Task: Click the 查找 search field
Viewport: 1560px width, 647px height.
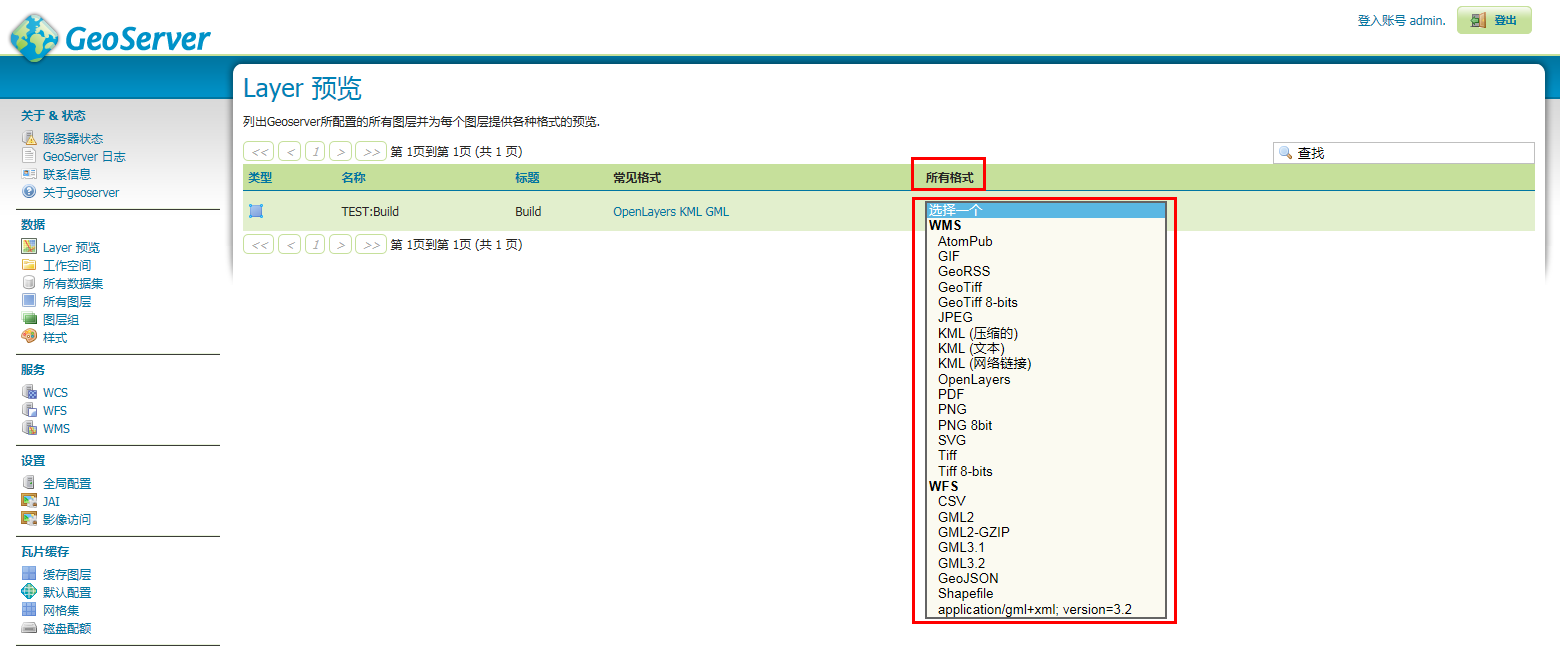Action: [x=1403, y=153]
